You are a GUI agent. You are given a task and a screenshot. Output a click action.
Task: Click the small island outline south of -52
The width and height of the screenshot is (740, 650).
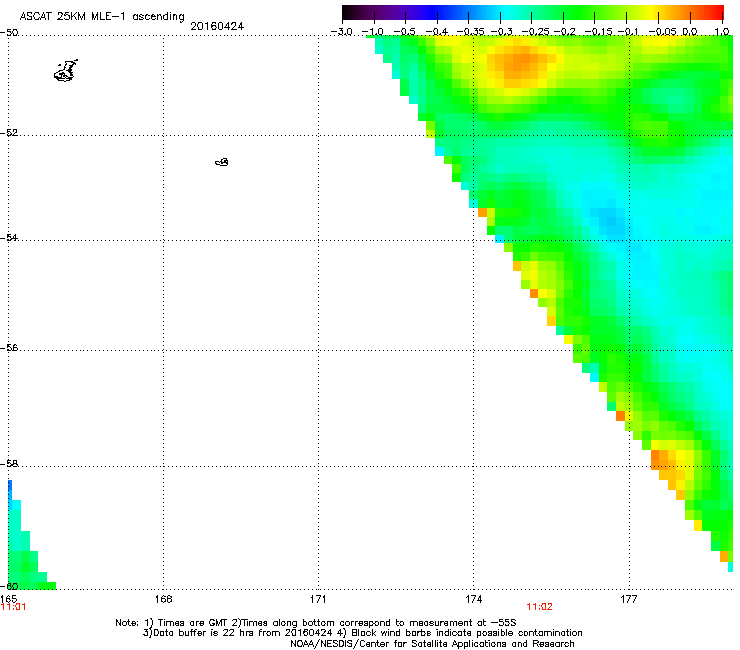click(222, 162)
